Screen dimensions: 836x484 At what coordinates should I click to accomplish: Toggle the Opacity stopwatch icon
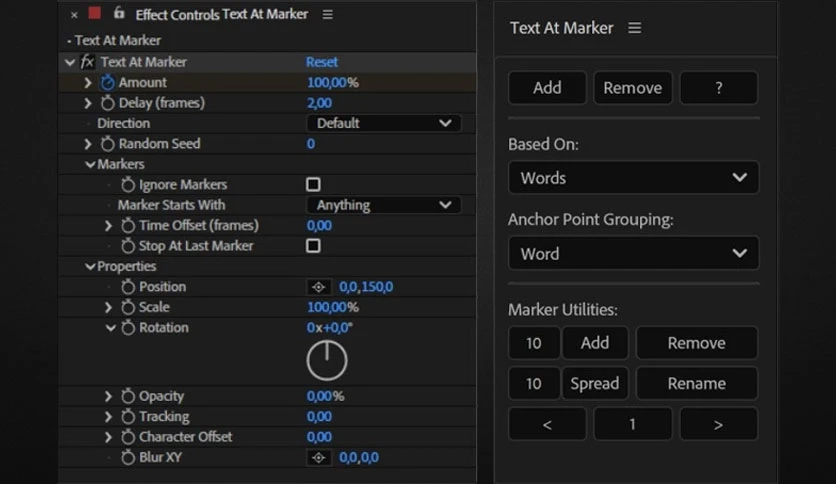coord(128,396)
